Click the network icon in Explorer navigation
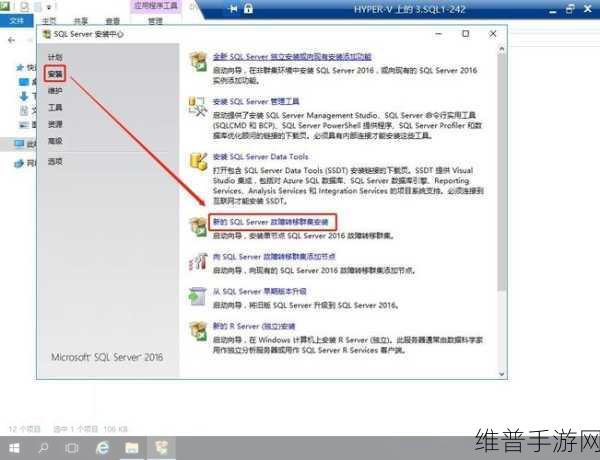Viewport: 600px width, 460px height. coord(19,164)
